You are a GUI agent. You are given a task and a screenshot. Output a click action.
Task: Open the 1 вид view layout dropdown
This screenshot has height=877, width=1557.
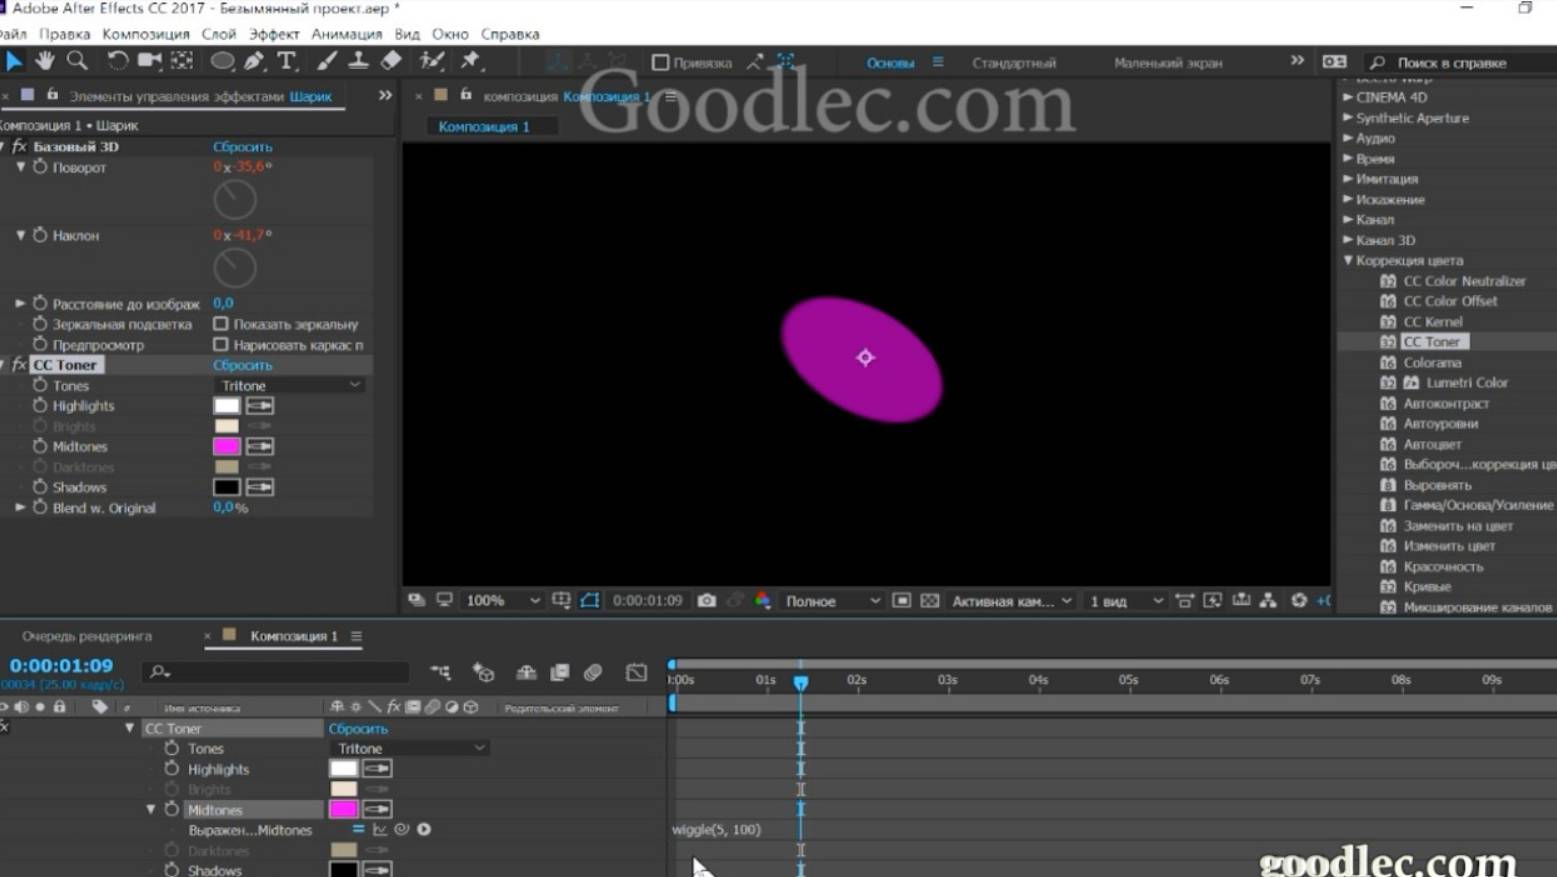[1126, 600]
